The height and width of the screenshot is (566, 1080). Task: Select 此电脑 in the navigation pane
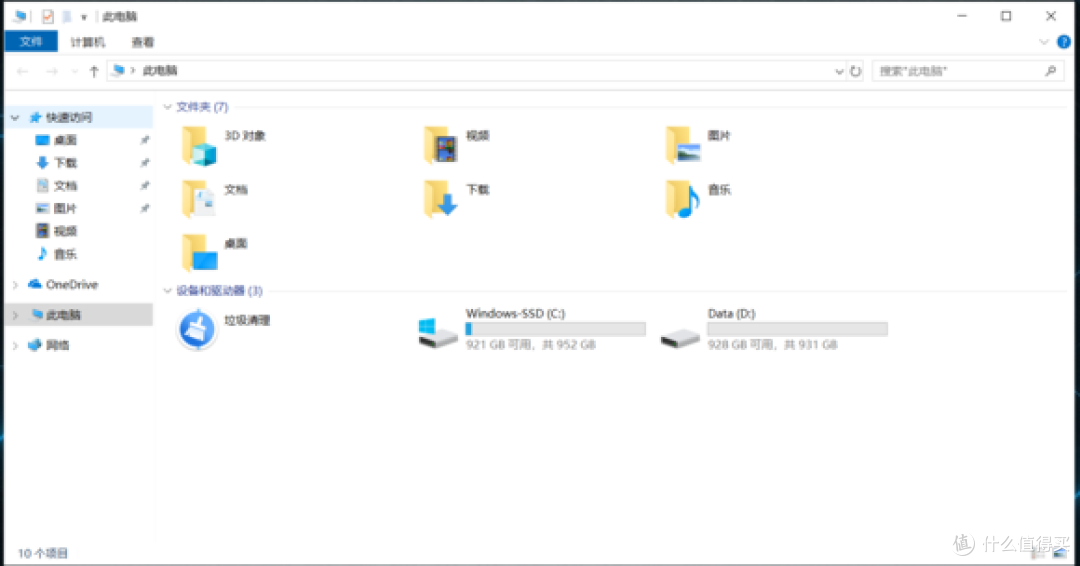pos(79,315)
